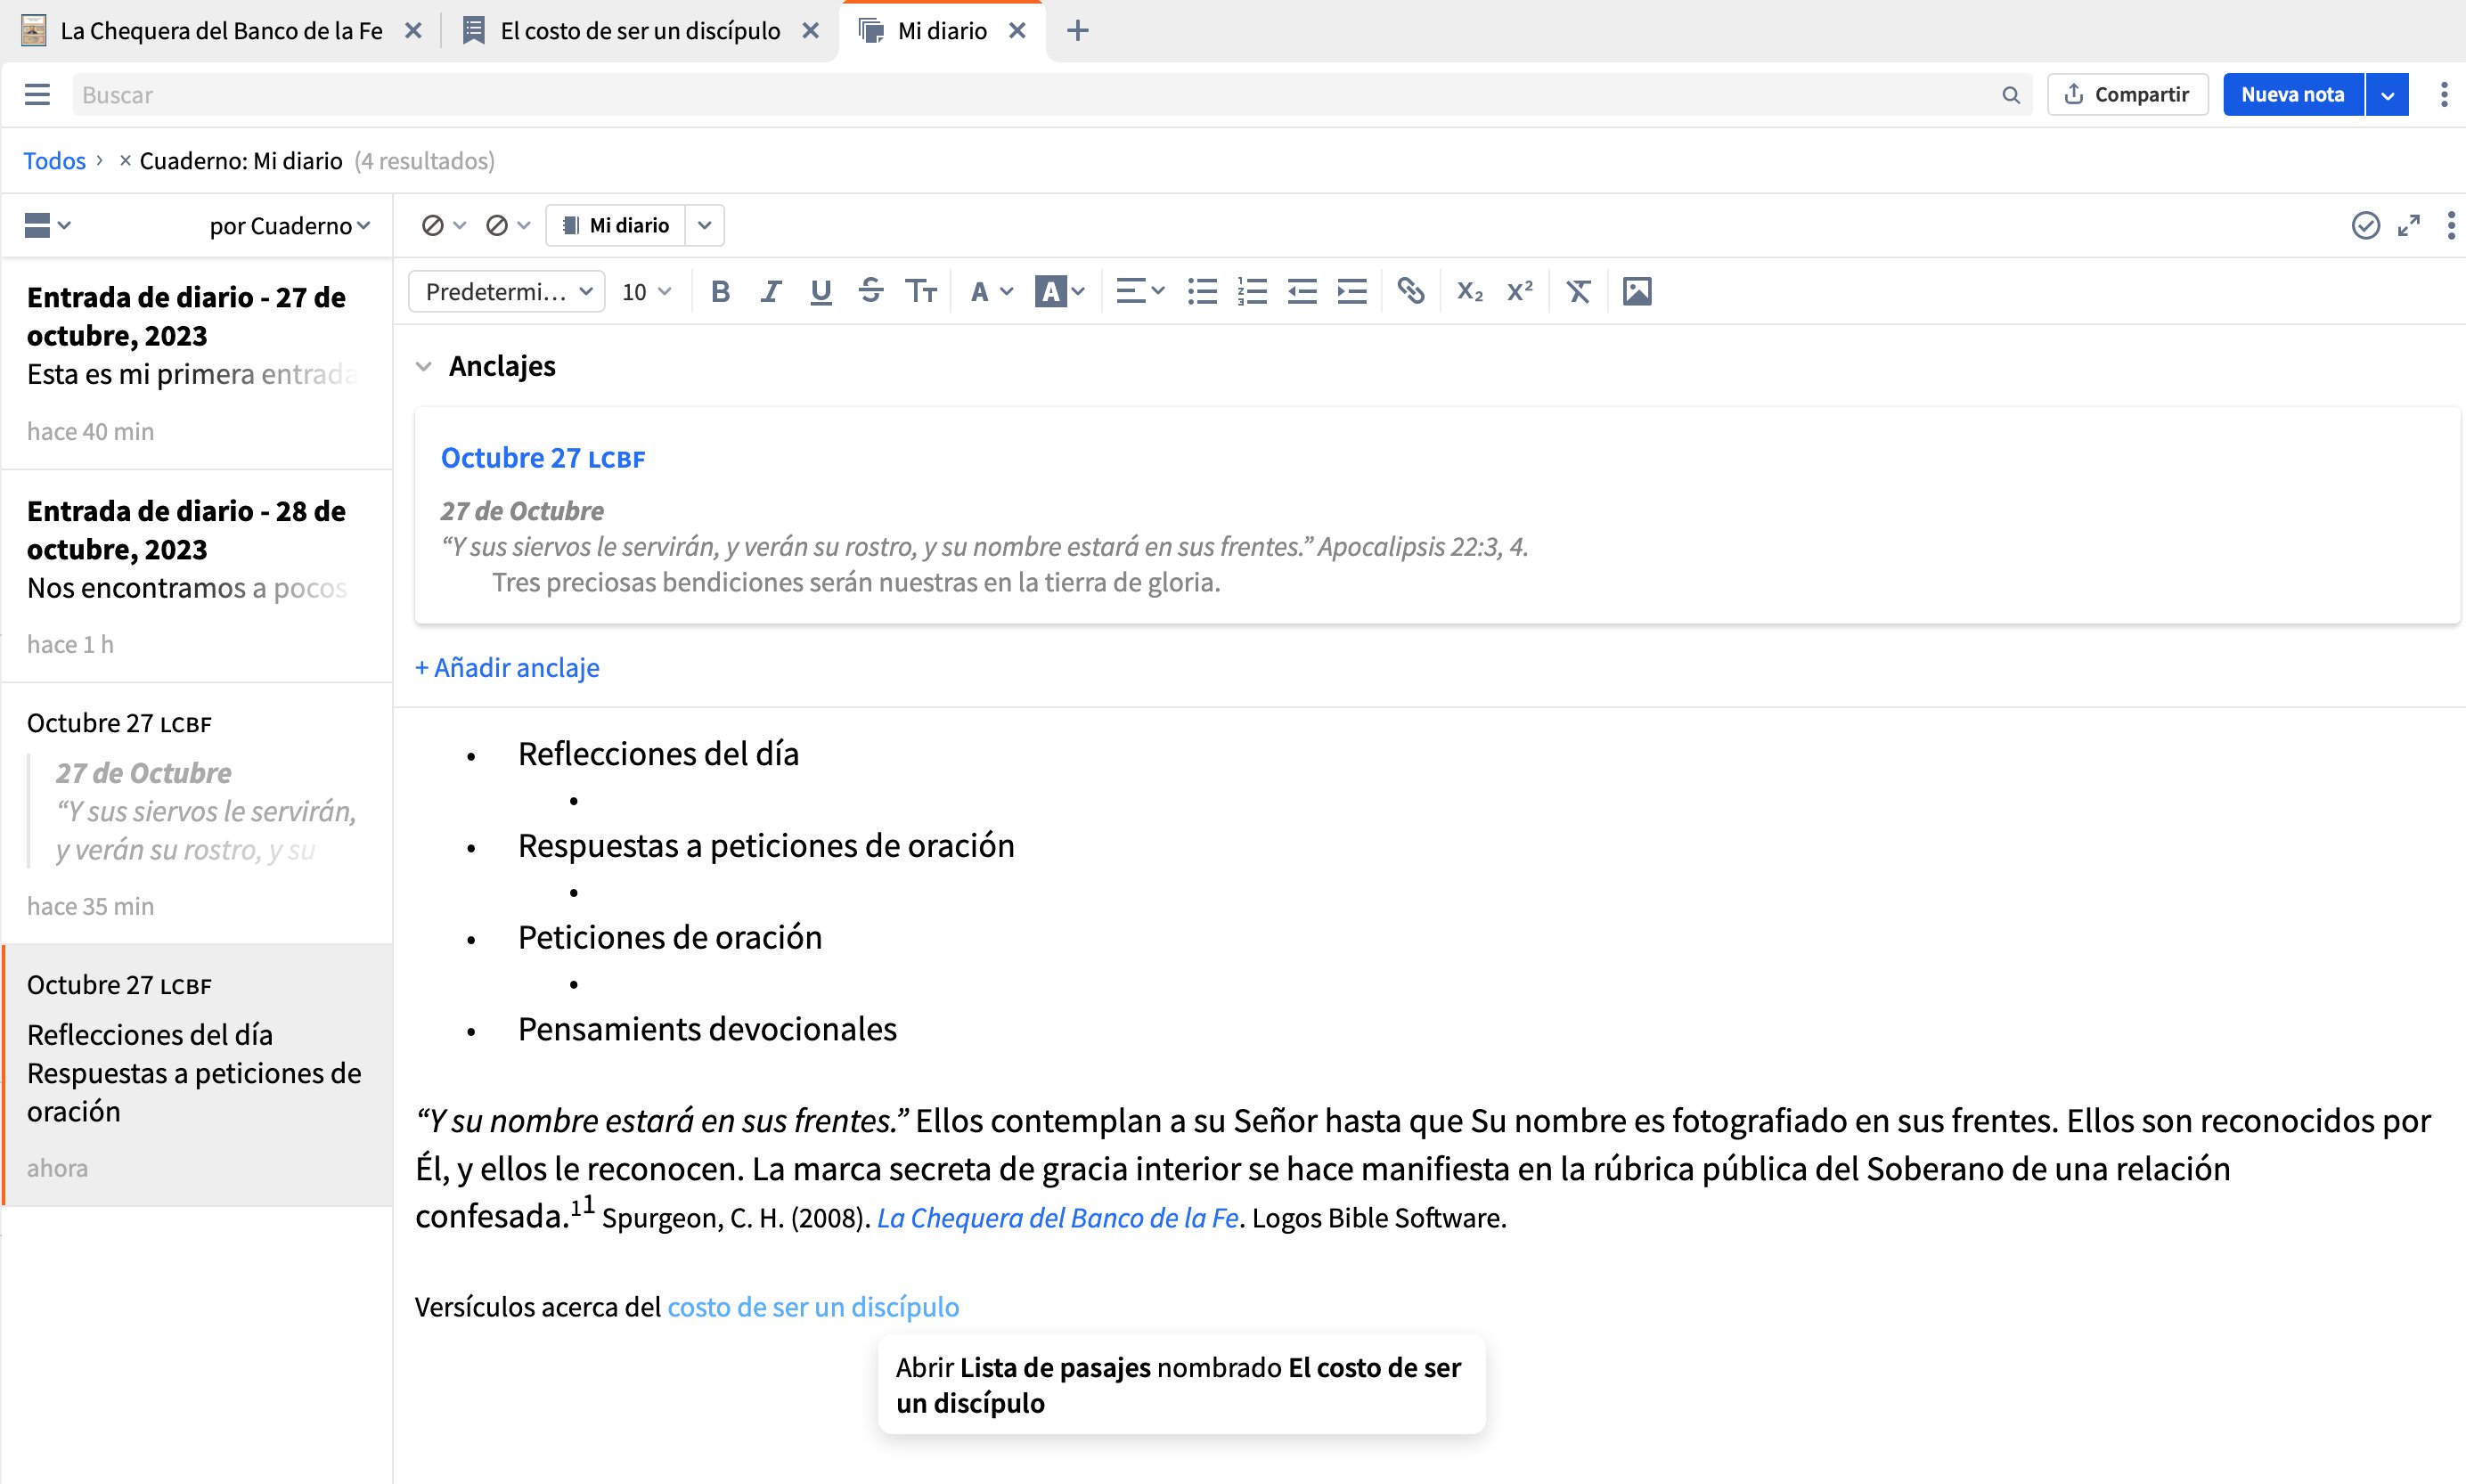Image resolution: width=2466 pixels, height=1484 pixels.
Task: Select Octubre 27 LCBF note from hace 35 min
Action: [x=197, y=814]
